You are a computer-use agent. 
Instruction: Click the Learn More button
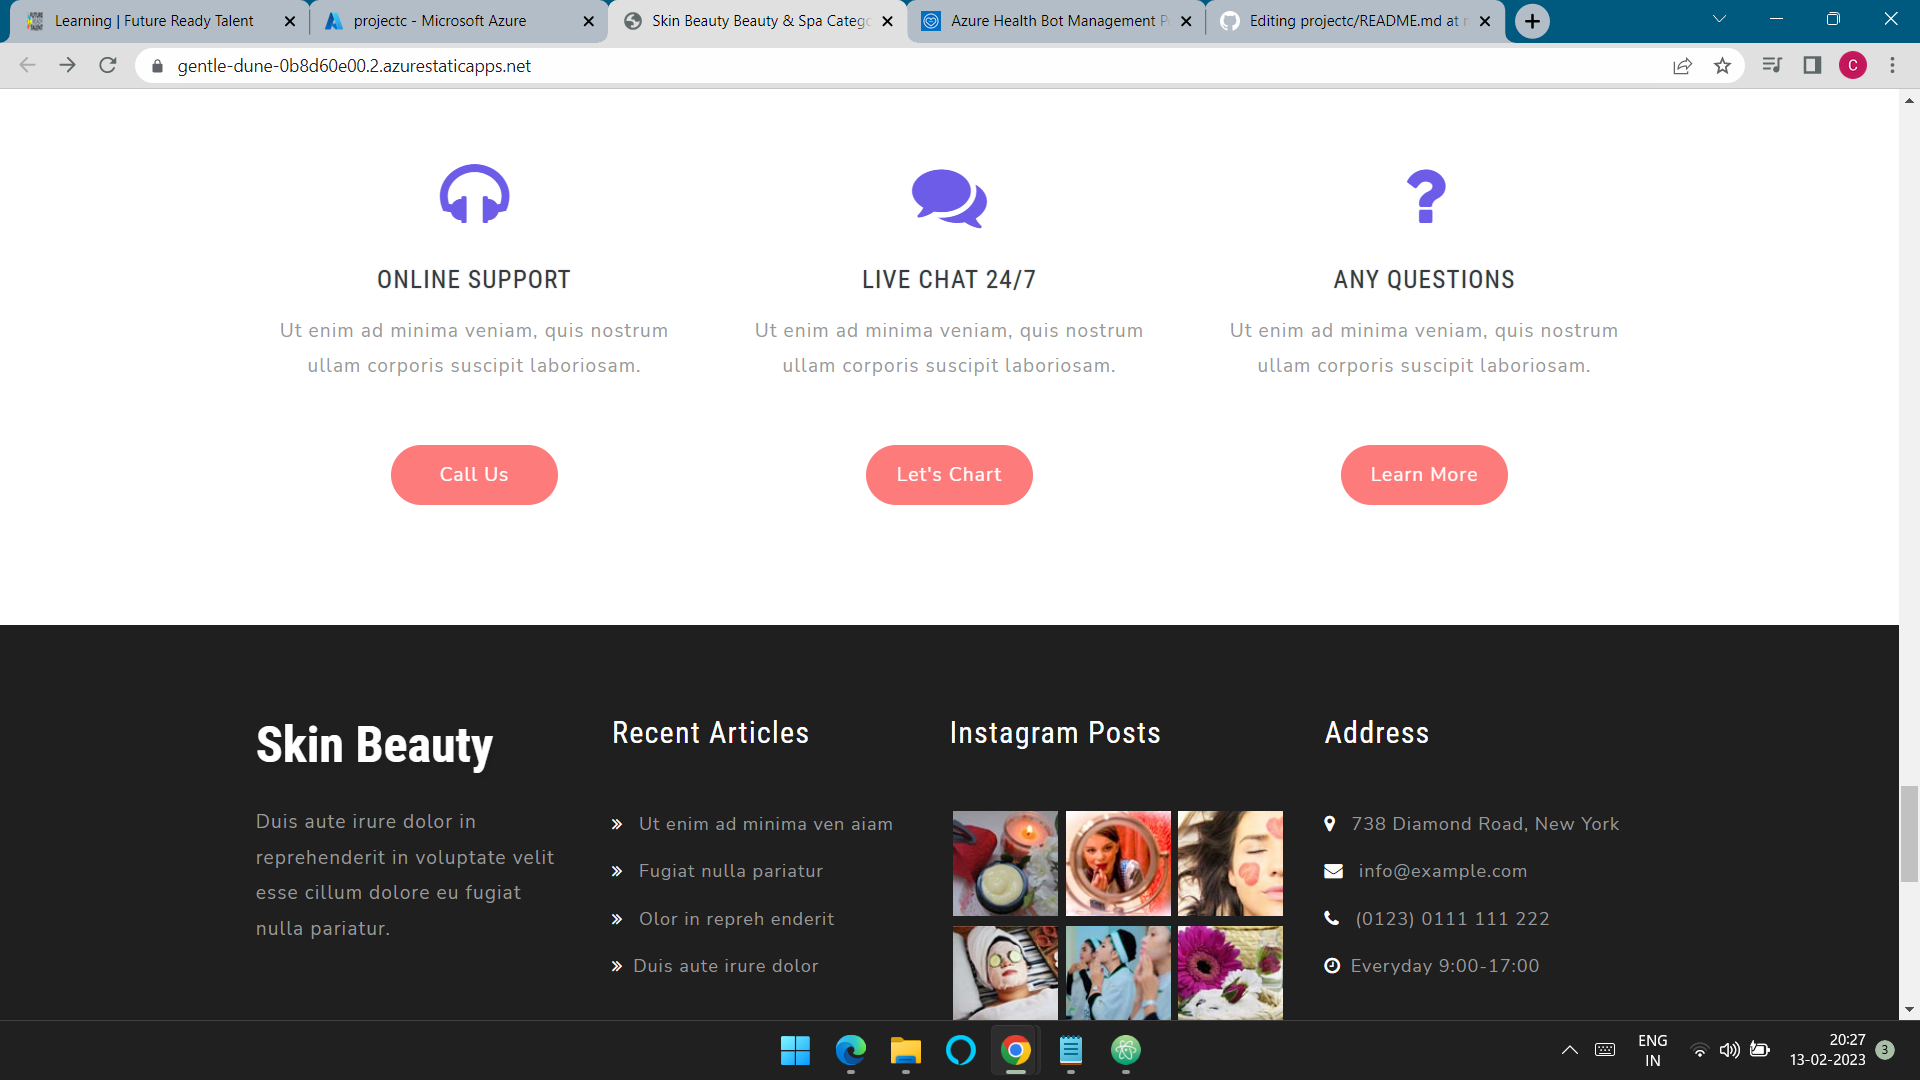click(1423, 475)
